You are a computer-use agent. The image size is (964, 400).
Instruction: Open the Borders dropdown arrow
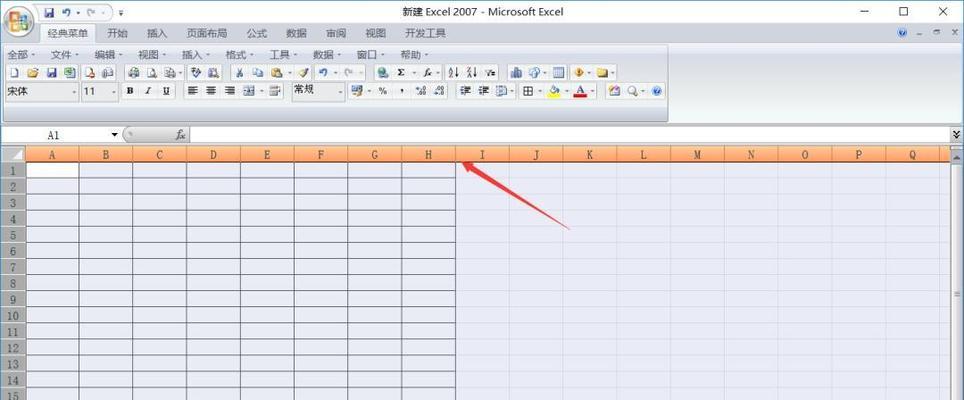coord(540,91)
